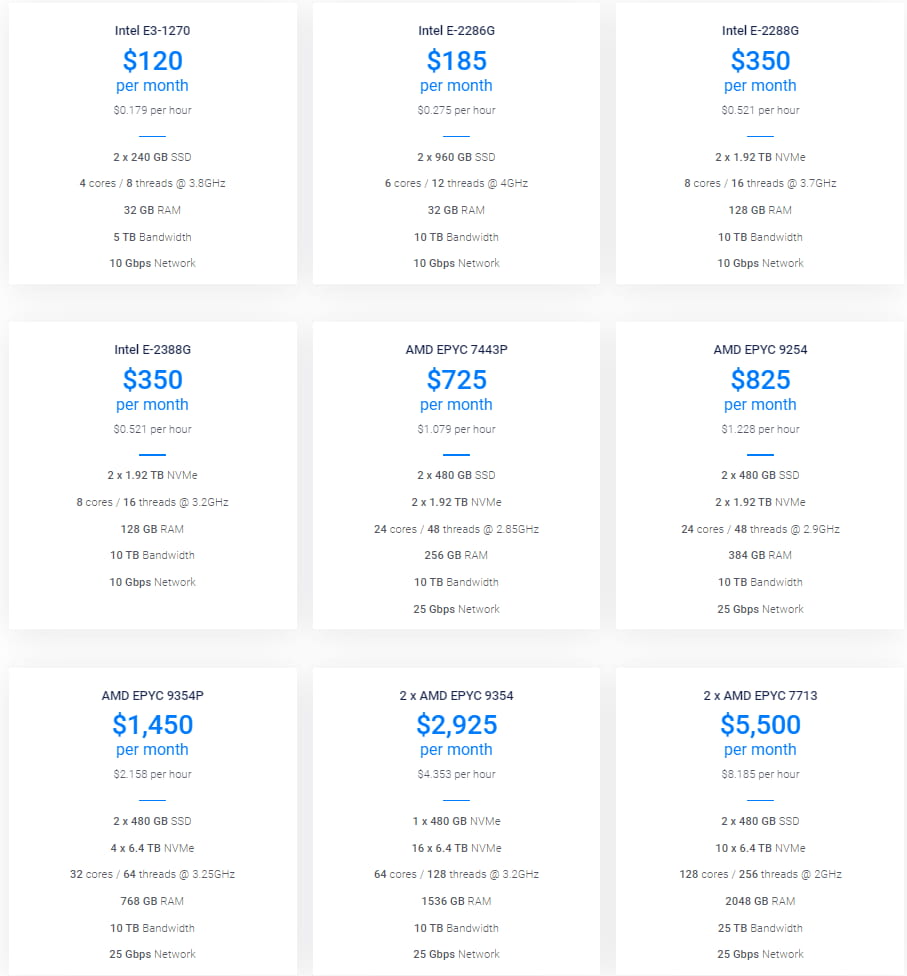Open the Intel E-2288G server card title
This screenshot has height=976, width=907.
760,31
